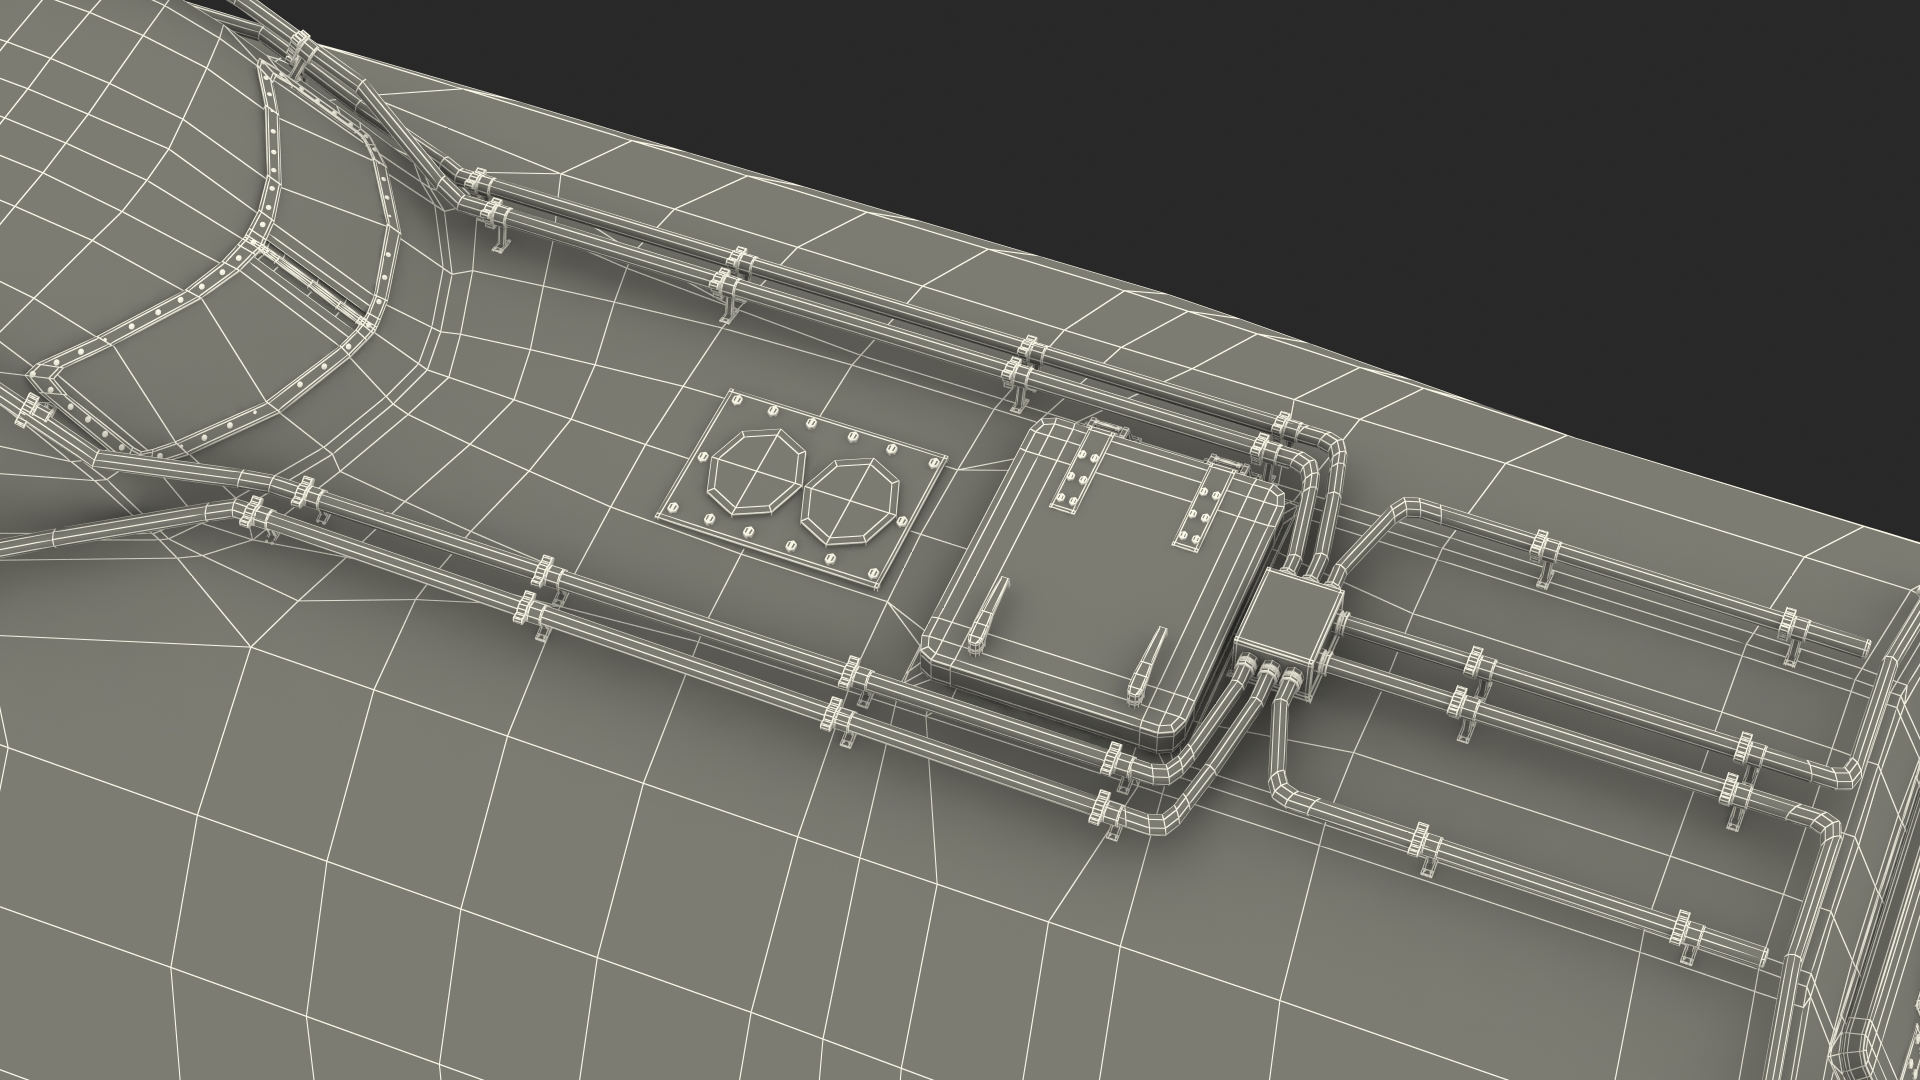Screen dimensions: 1920x1080
Task: Select the large rounded hatch cover panel
Action: [1102, 584]
